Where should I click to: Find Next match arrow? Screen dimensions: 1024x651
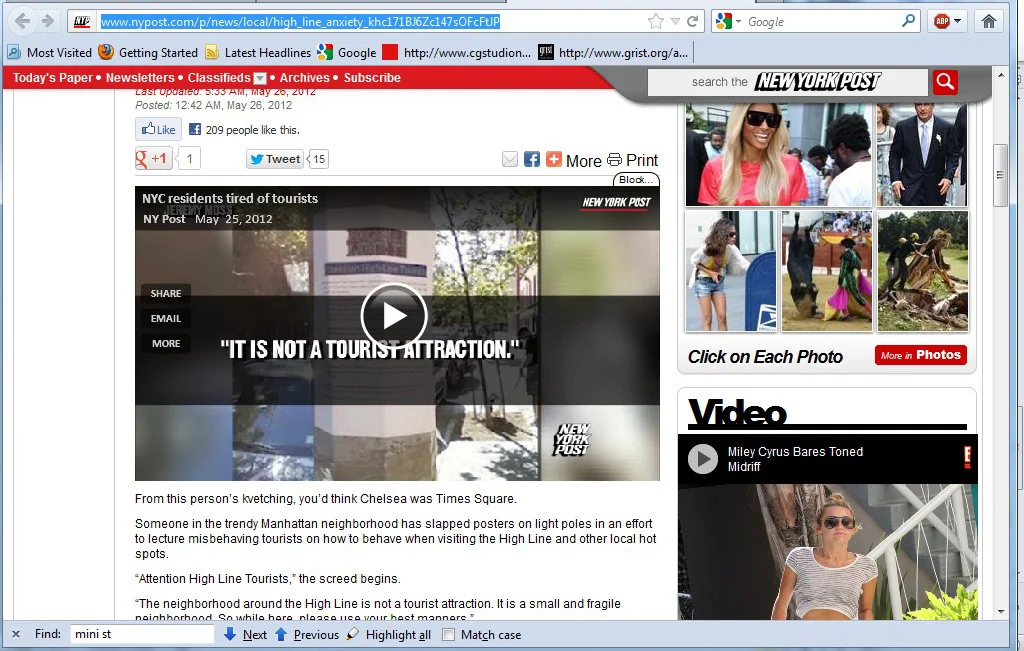click(x=246, y=634)
